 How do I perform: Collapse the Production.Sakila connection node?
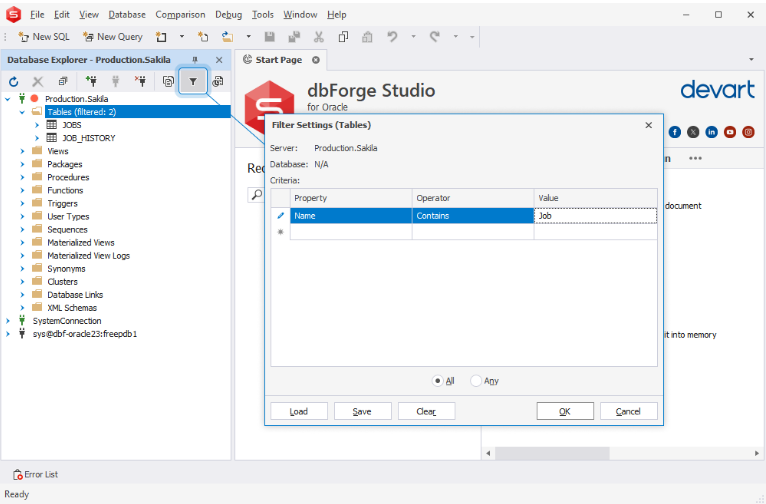7,99
